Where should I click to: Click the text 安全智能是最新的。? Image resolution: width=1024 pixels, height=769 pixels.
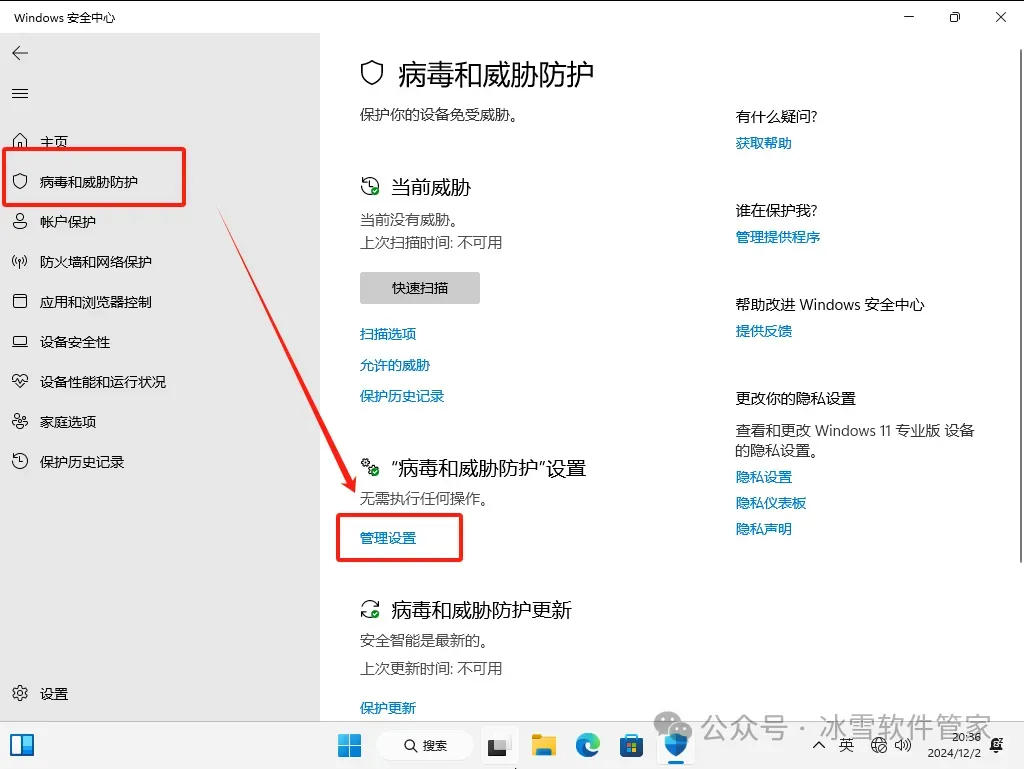coord(424,641)
